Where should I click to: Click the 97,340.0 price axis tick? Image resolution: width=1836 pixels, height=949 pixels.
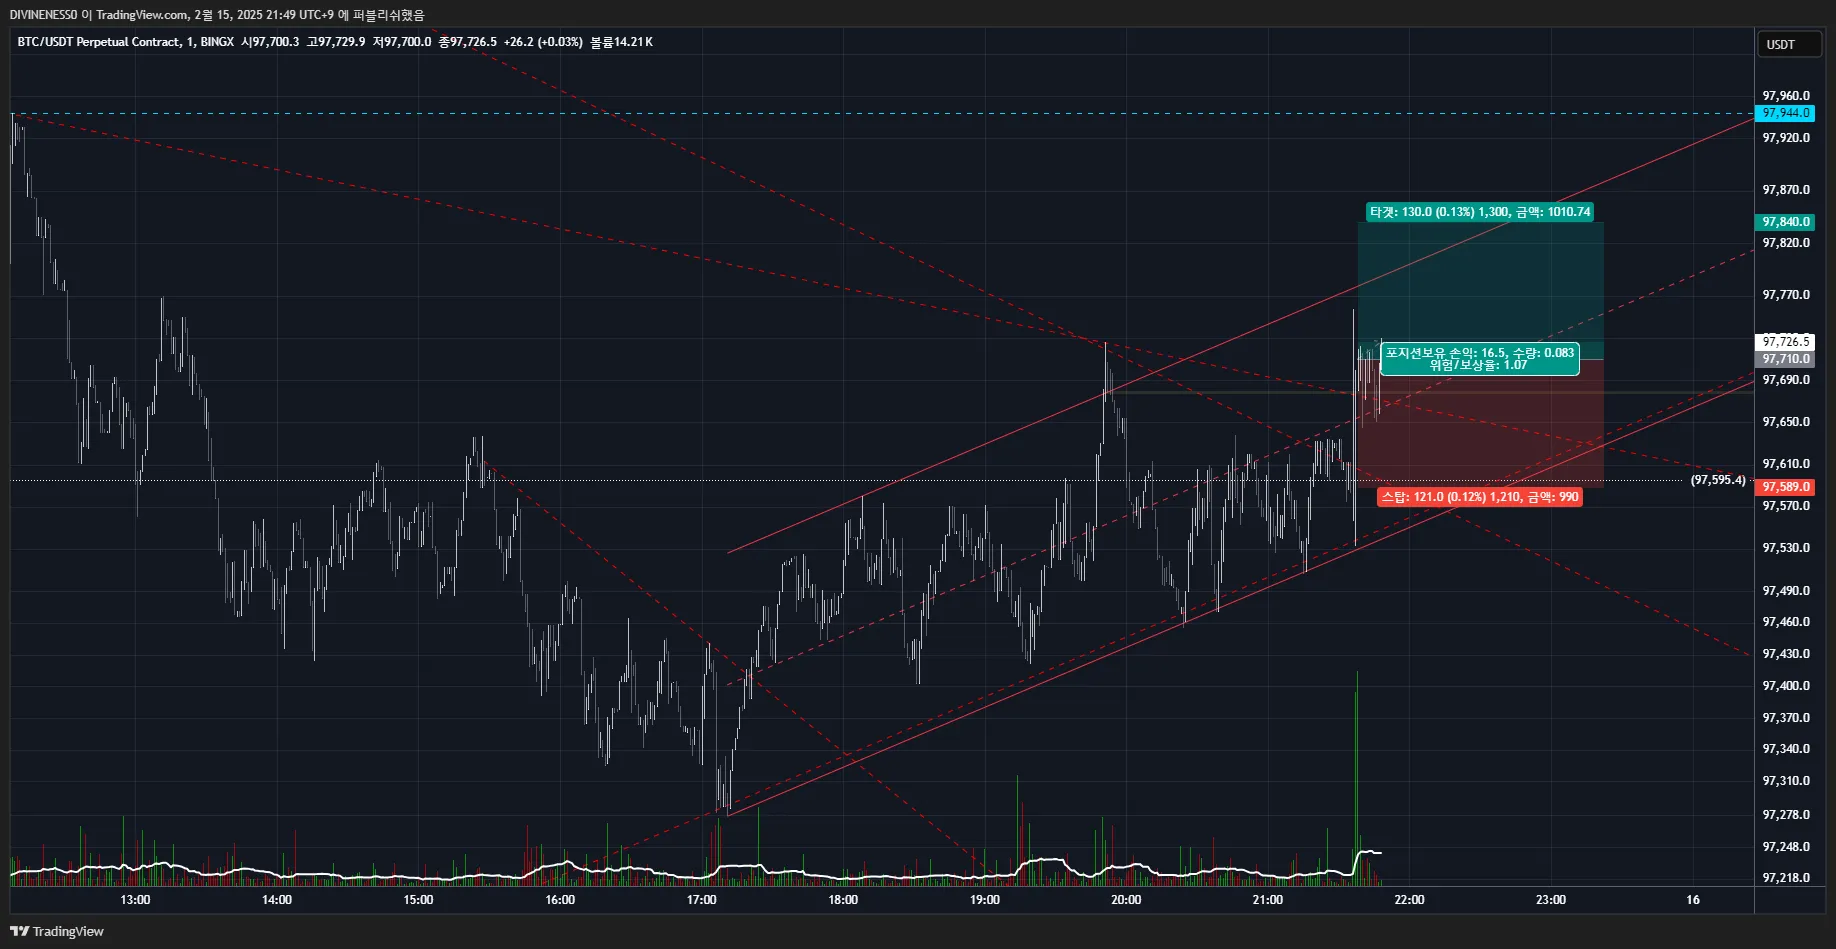pos(1786,749)
